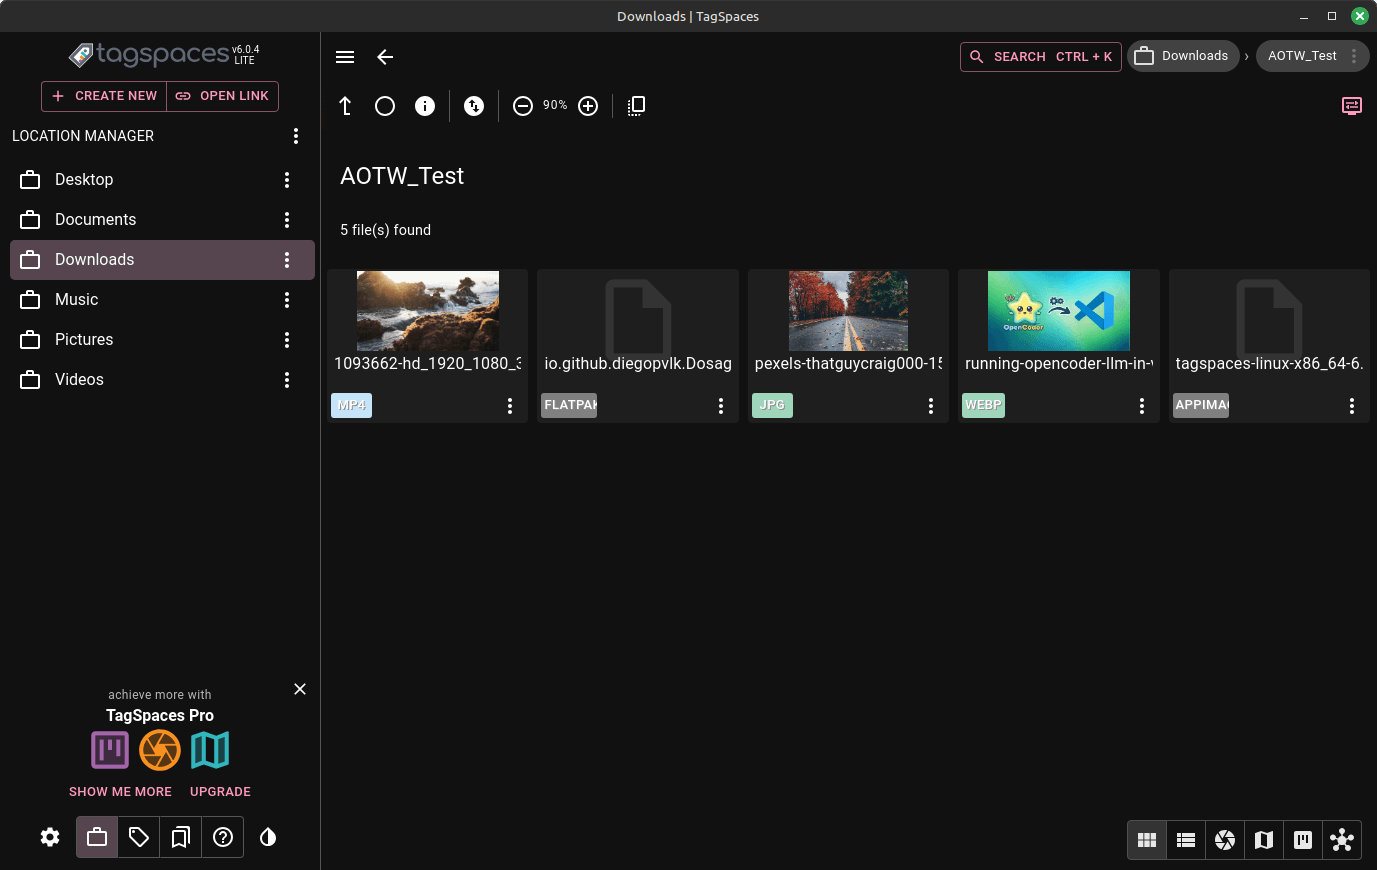This screenshot has height=870, width=1377.
Task: Select the FolderVis graph perspective icon
Action: [1342, 840]
